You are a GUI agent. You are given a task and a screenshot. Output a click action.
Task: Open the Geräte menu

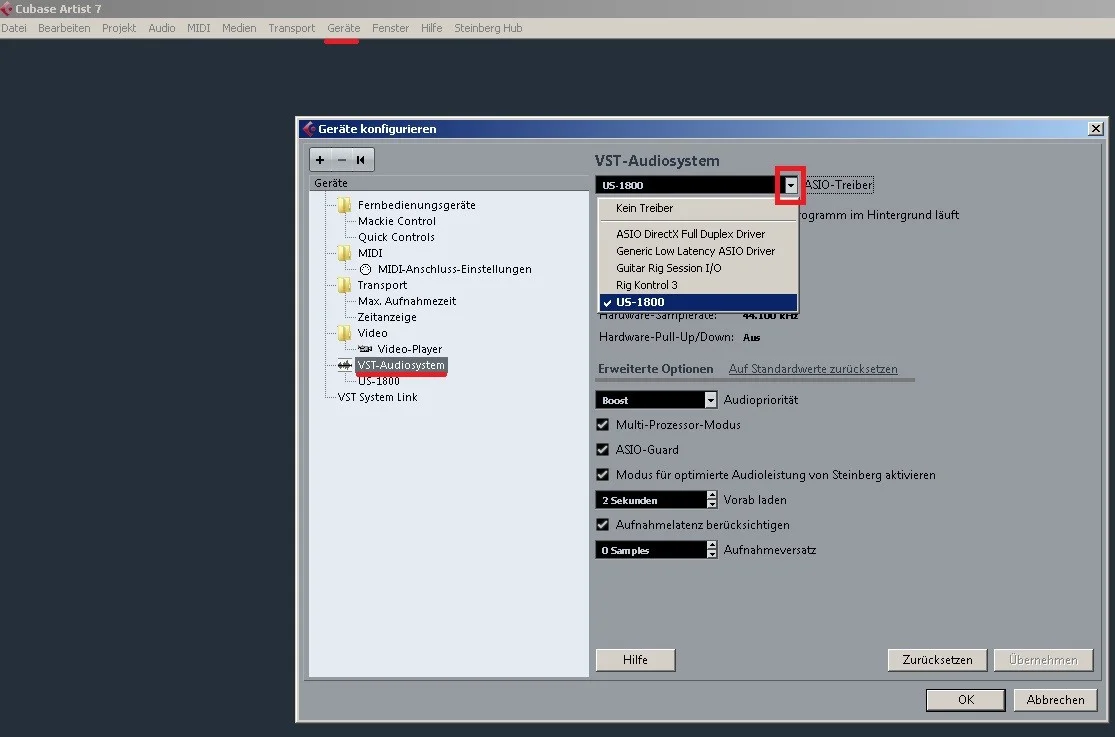tap(343, 28)
